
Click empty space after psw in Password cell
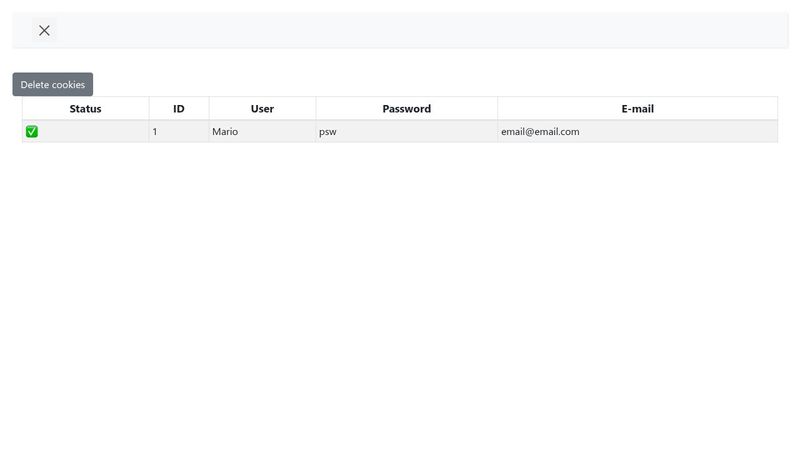[420, 131]
